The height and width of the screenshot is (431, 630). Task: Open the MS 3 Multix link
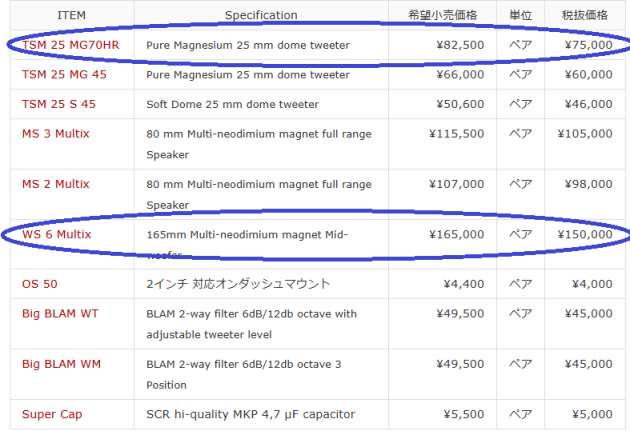pyautogui.click(x=56, y=134)
